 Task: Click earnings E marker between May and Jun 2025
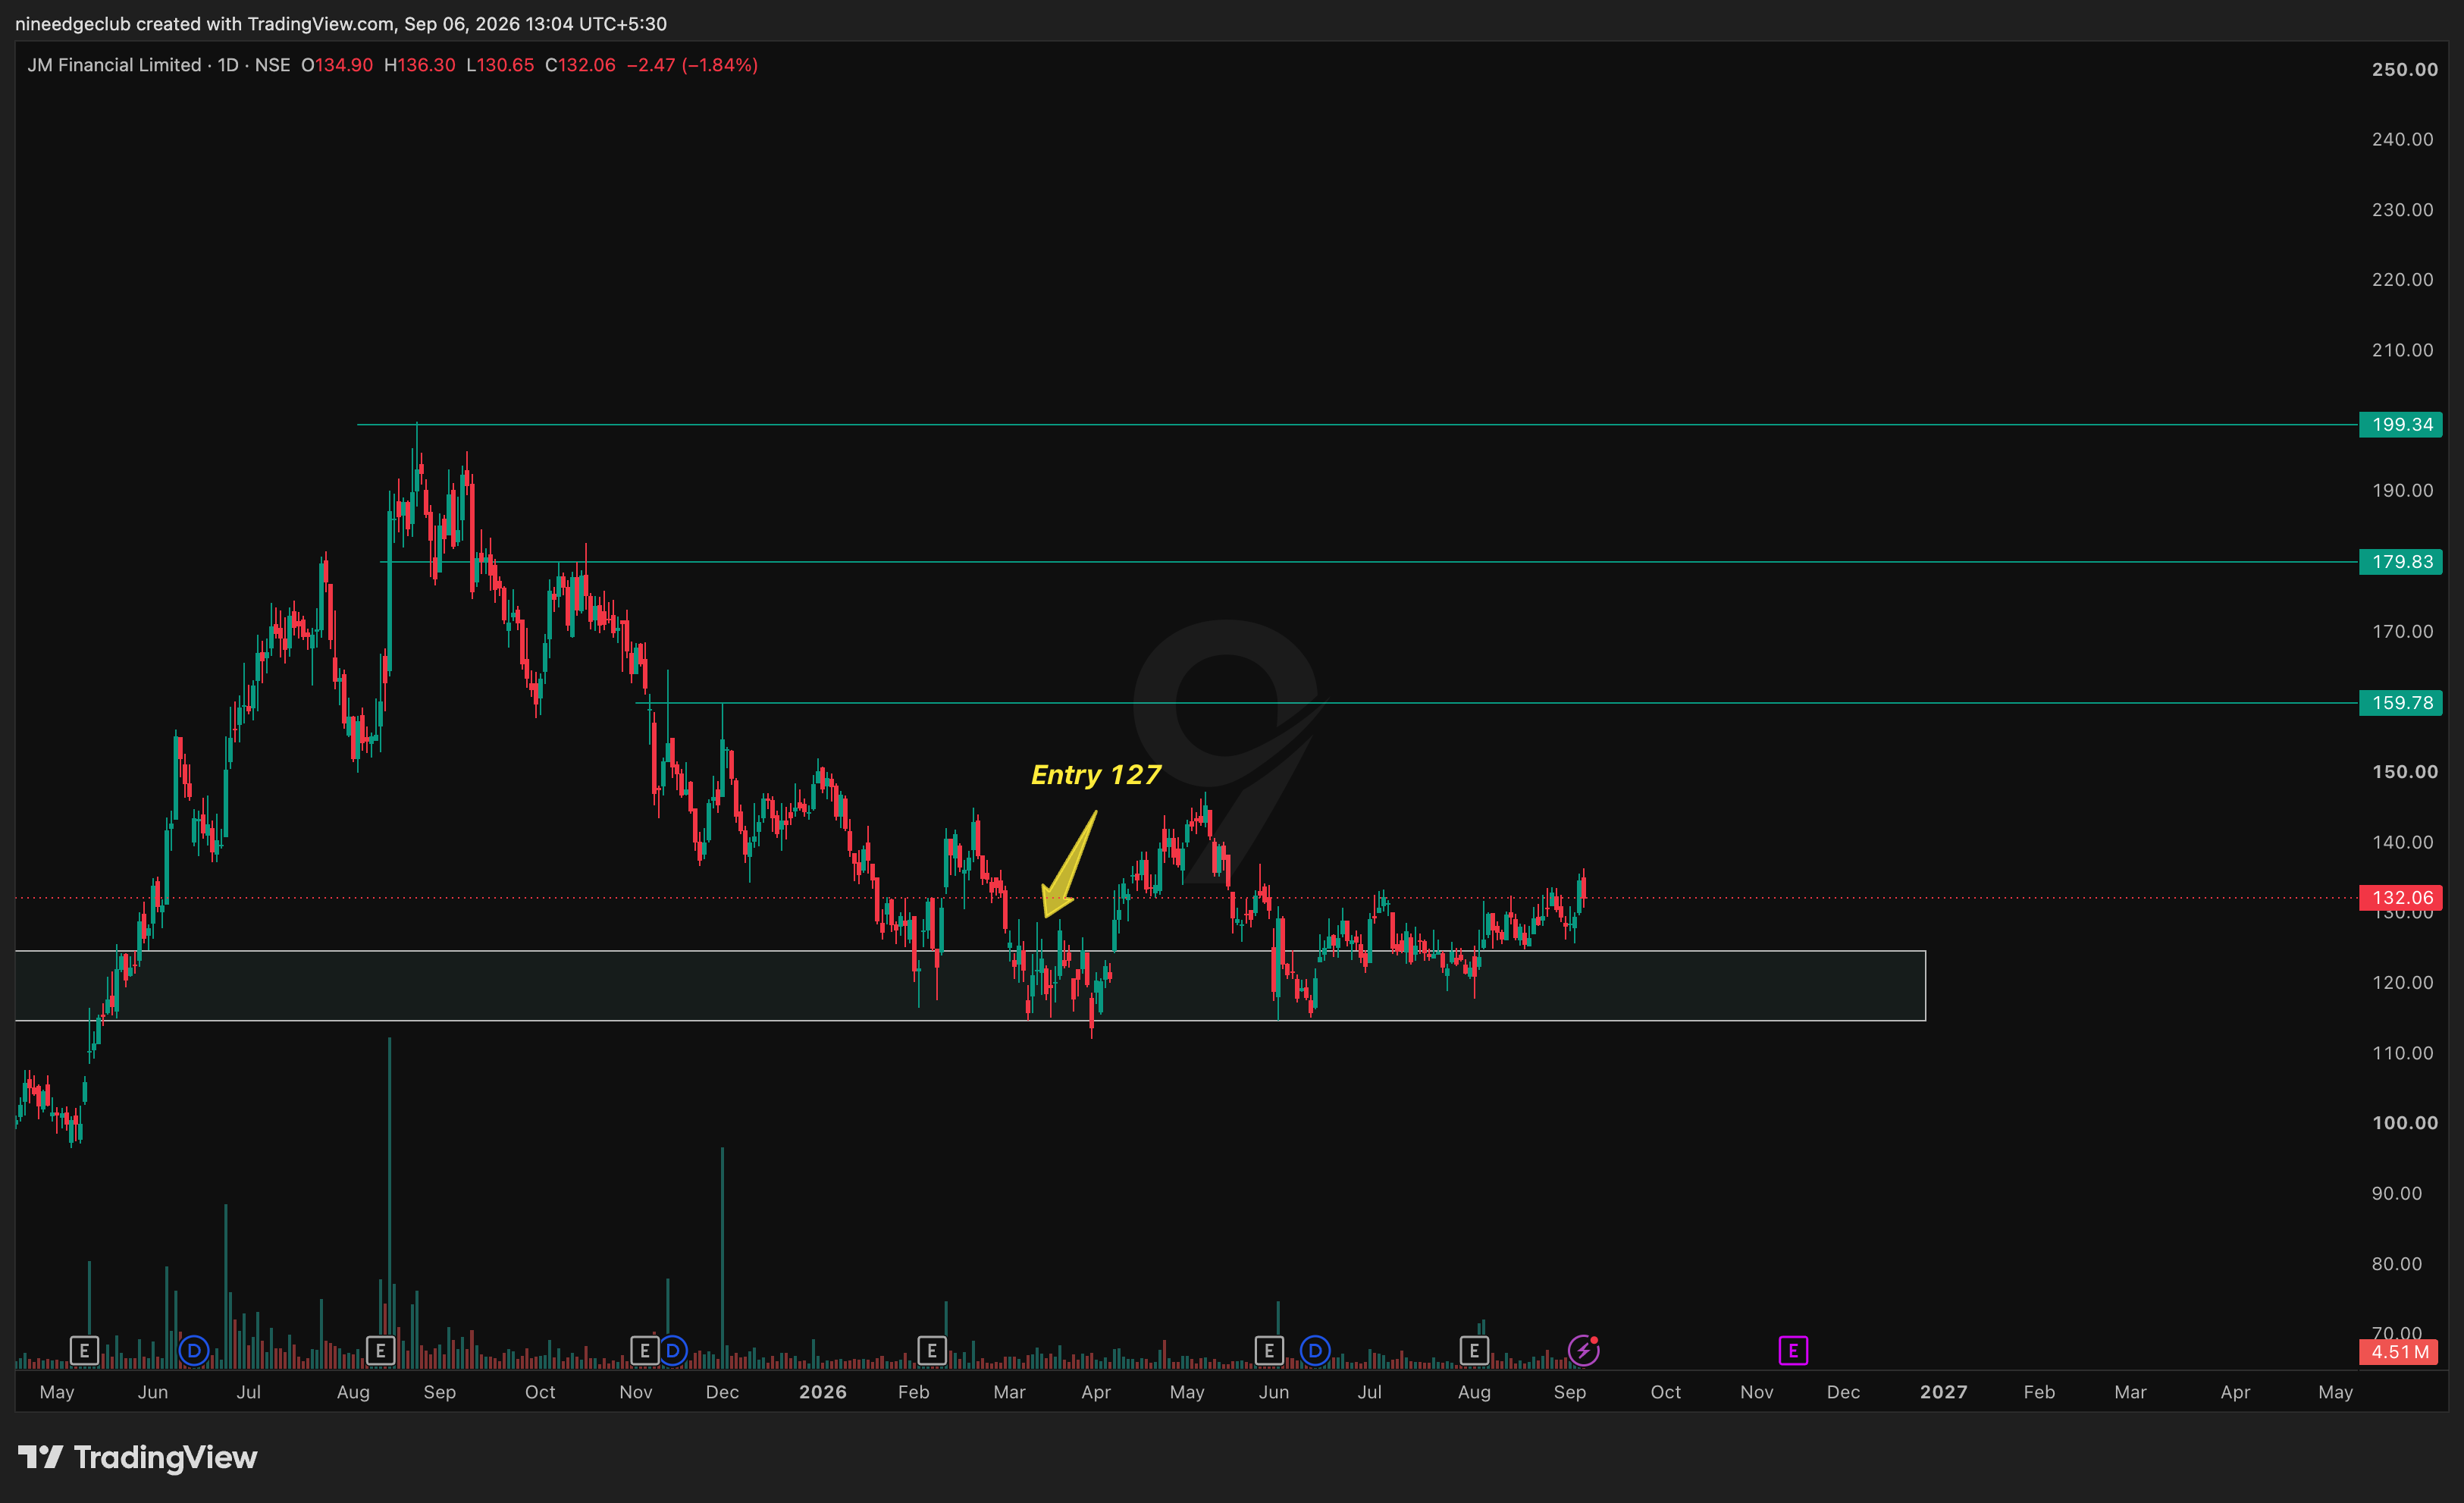pos(84,1351)
